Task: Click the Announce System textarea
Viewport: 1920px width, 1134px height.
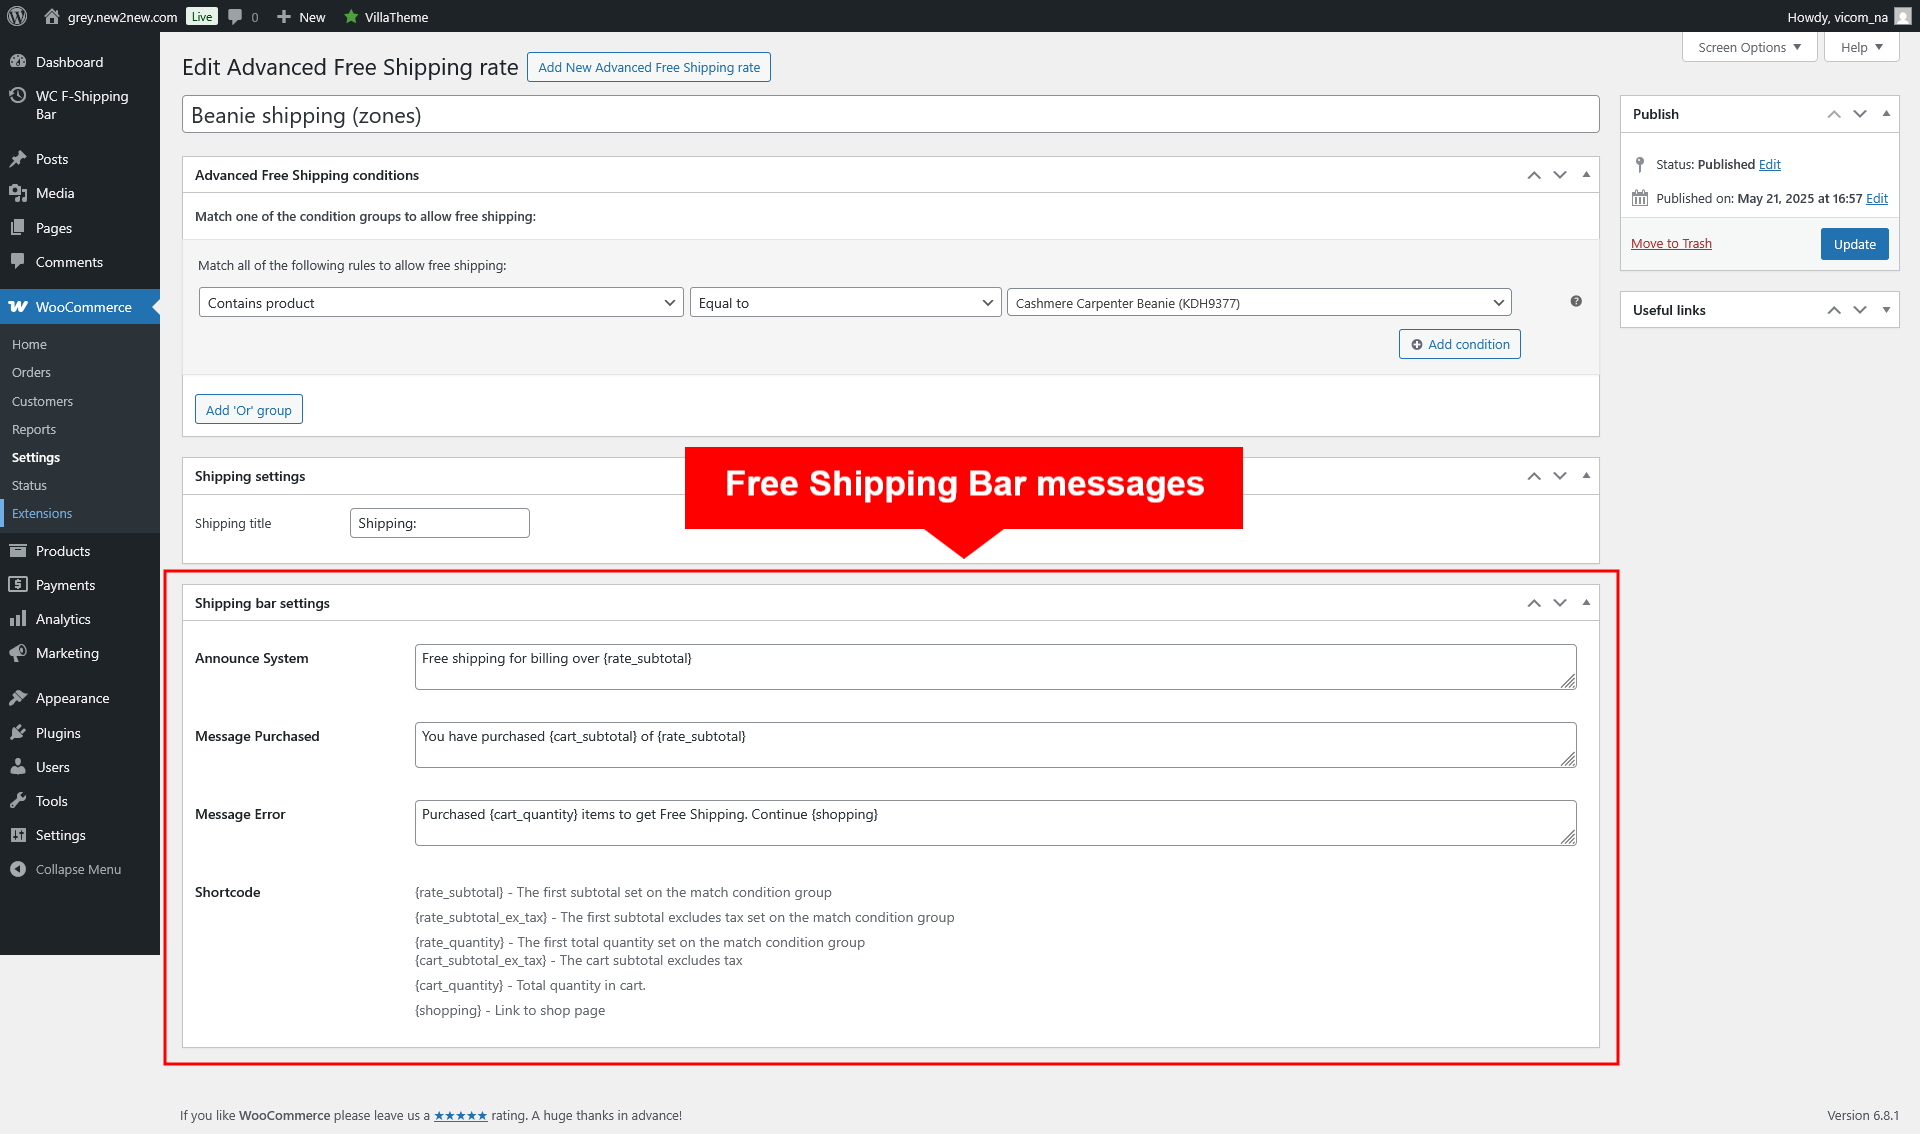Action: [x=995, y=667]
